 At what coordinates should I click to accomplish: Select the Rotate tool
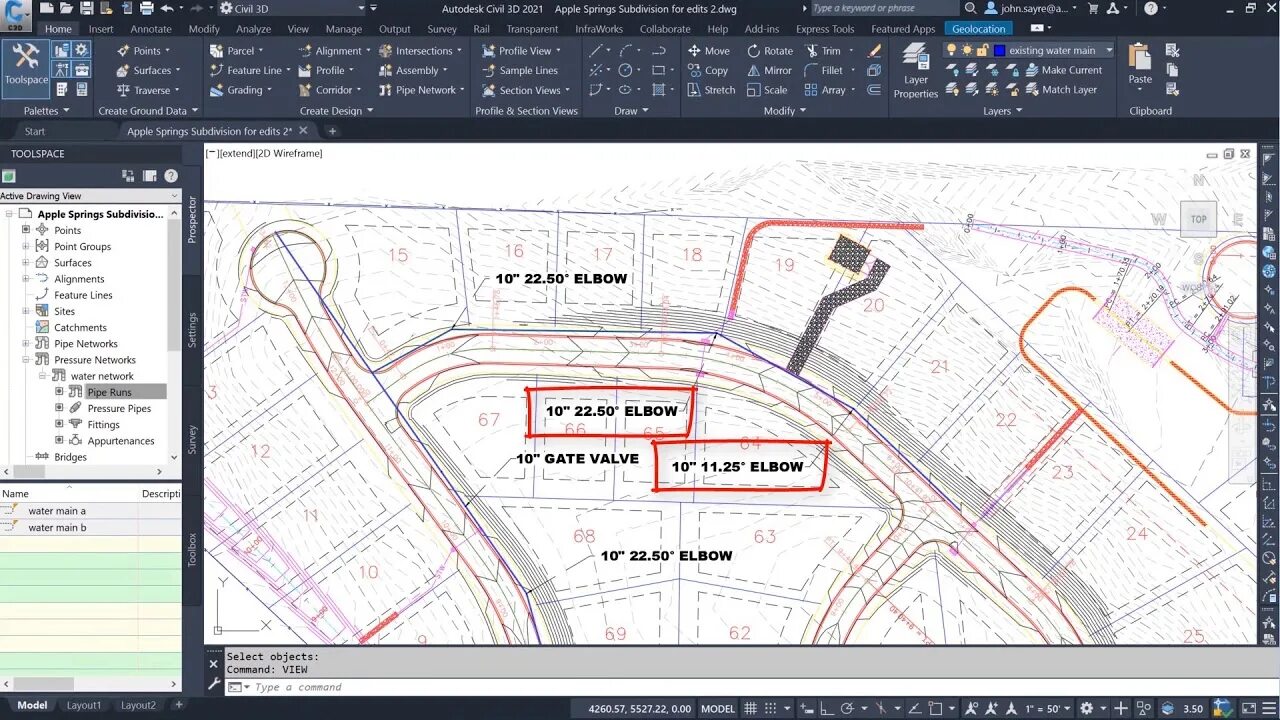769,50
